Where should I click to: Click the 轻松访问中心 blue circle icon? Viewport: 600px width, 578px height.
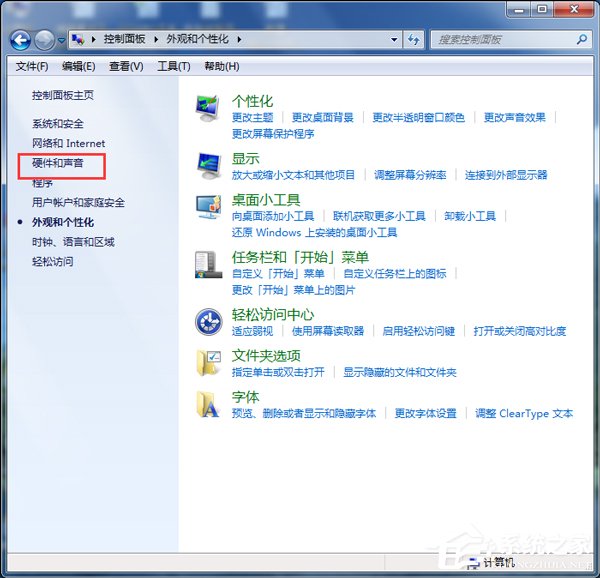point(209,322)
